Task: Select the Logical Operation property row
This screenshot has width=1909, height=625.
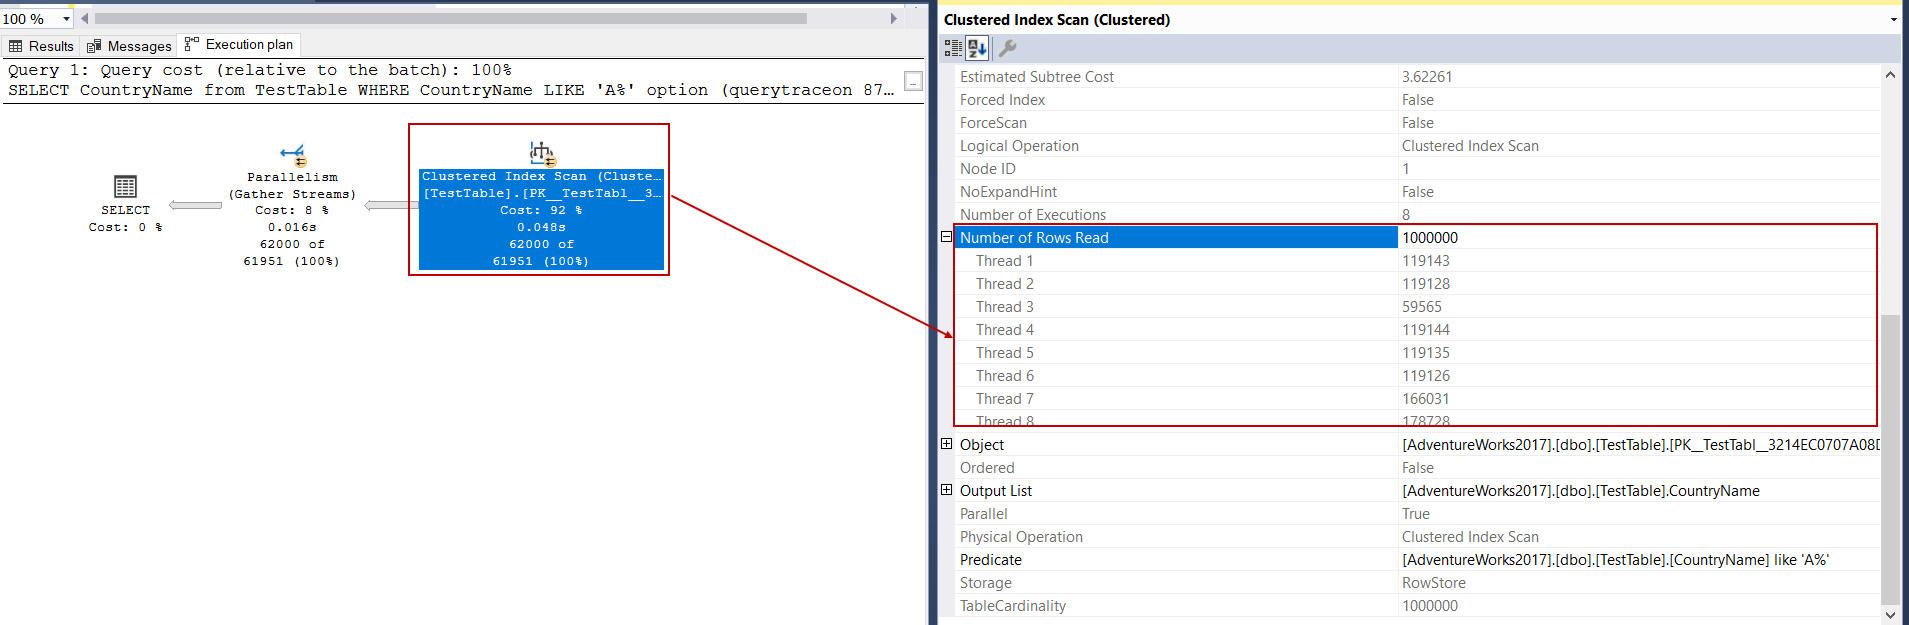Action: [x=1417, y=146]
